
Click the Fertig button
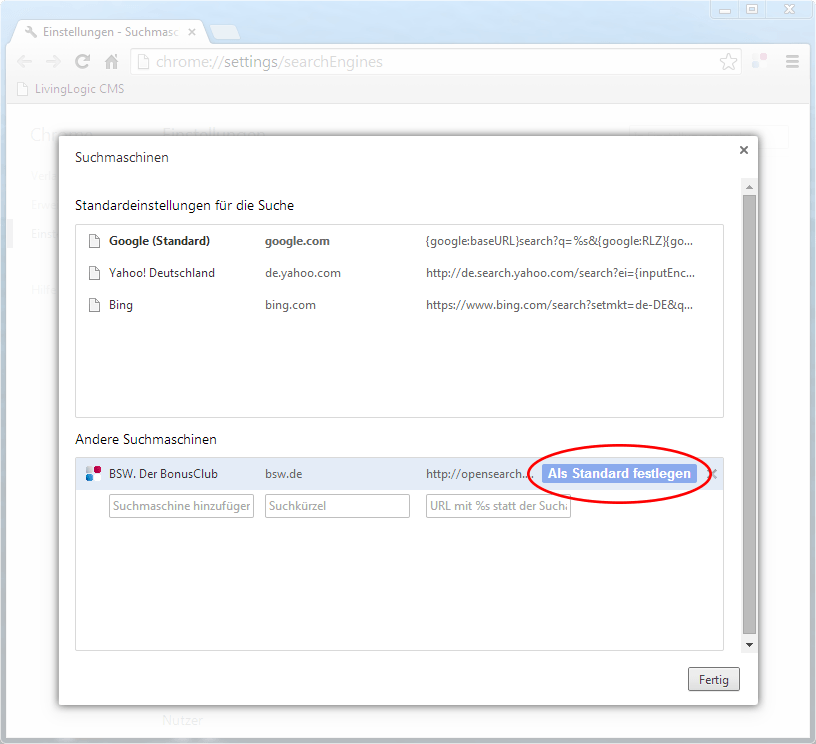(713, 679)
